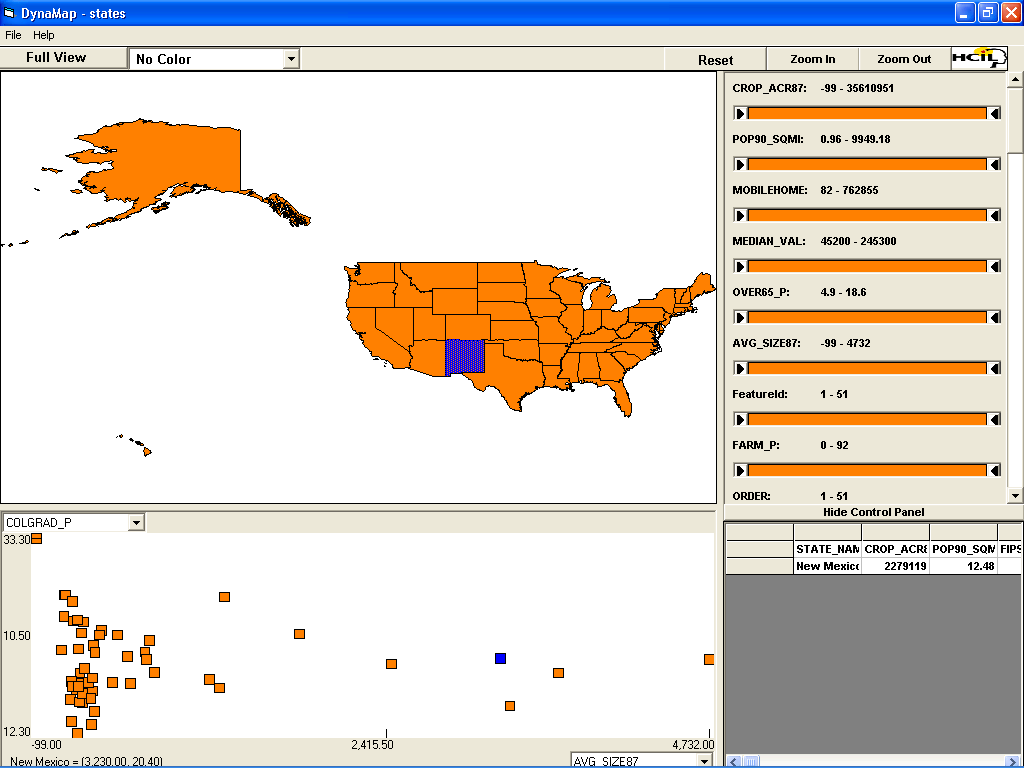Open the File menu

pyautogui.click(x=13, y=35)
